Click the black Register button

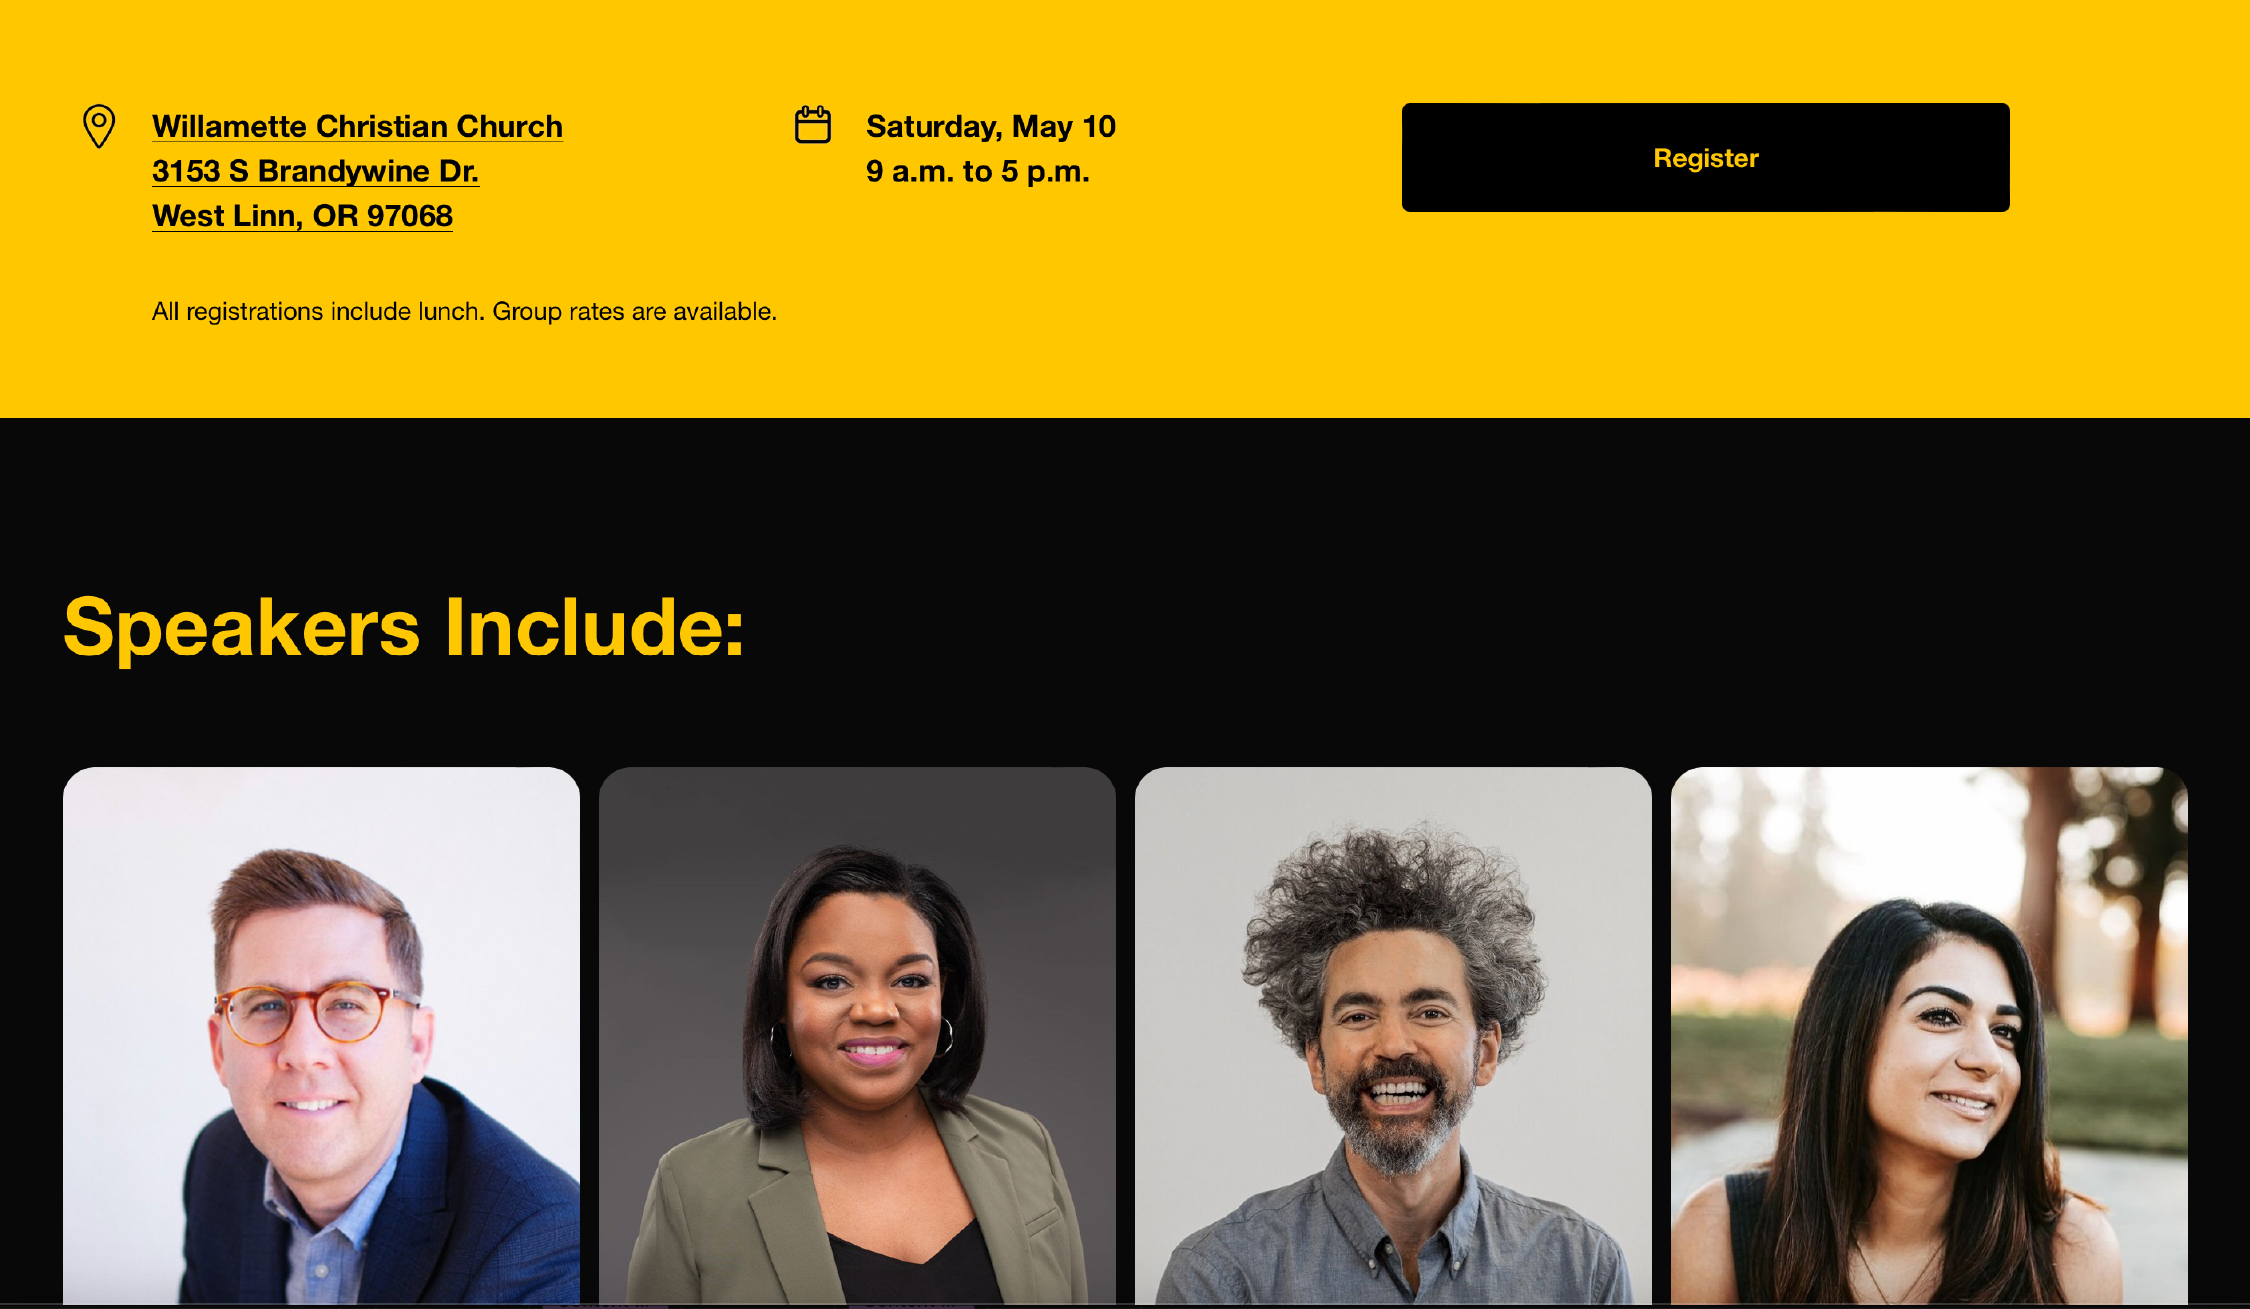coord(1705,157)
